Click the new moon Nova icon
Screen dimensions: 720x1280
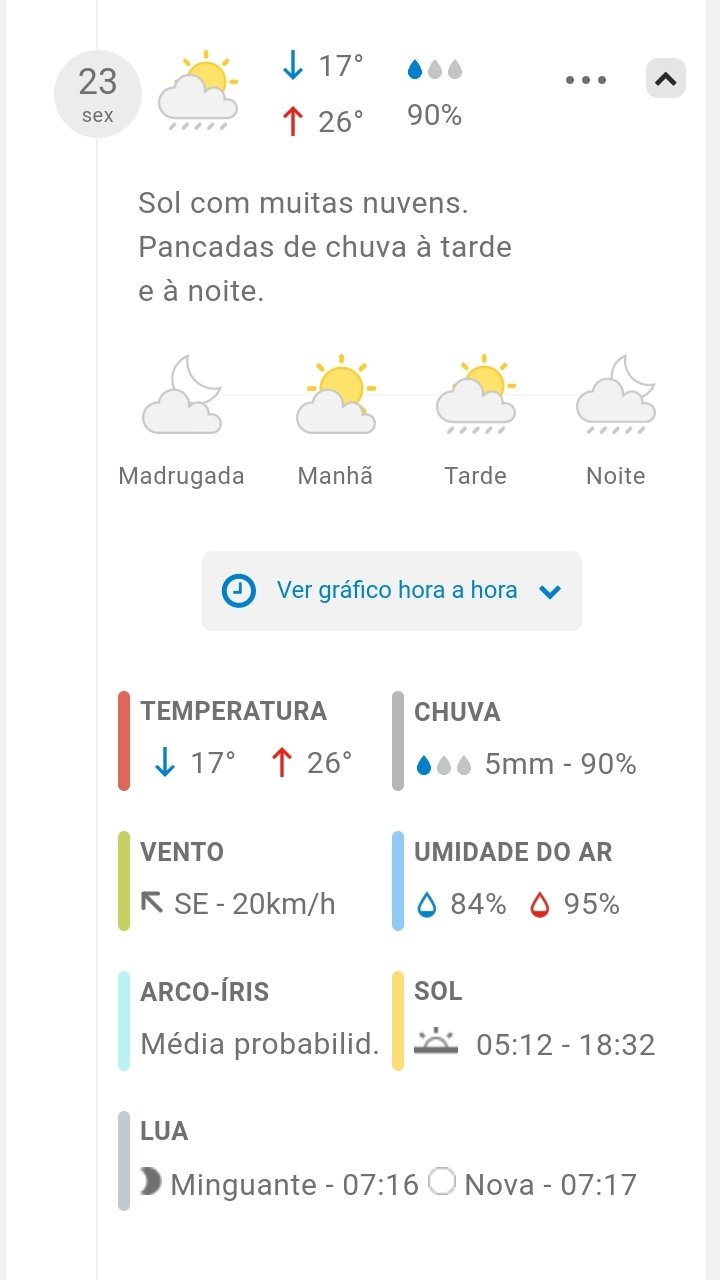pyautogui.click(x=442, y=1183)
